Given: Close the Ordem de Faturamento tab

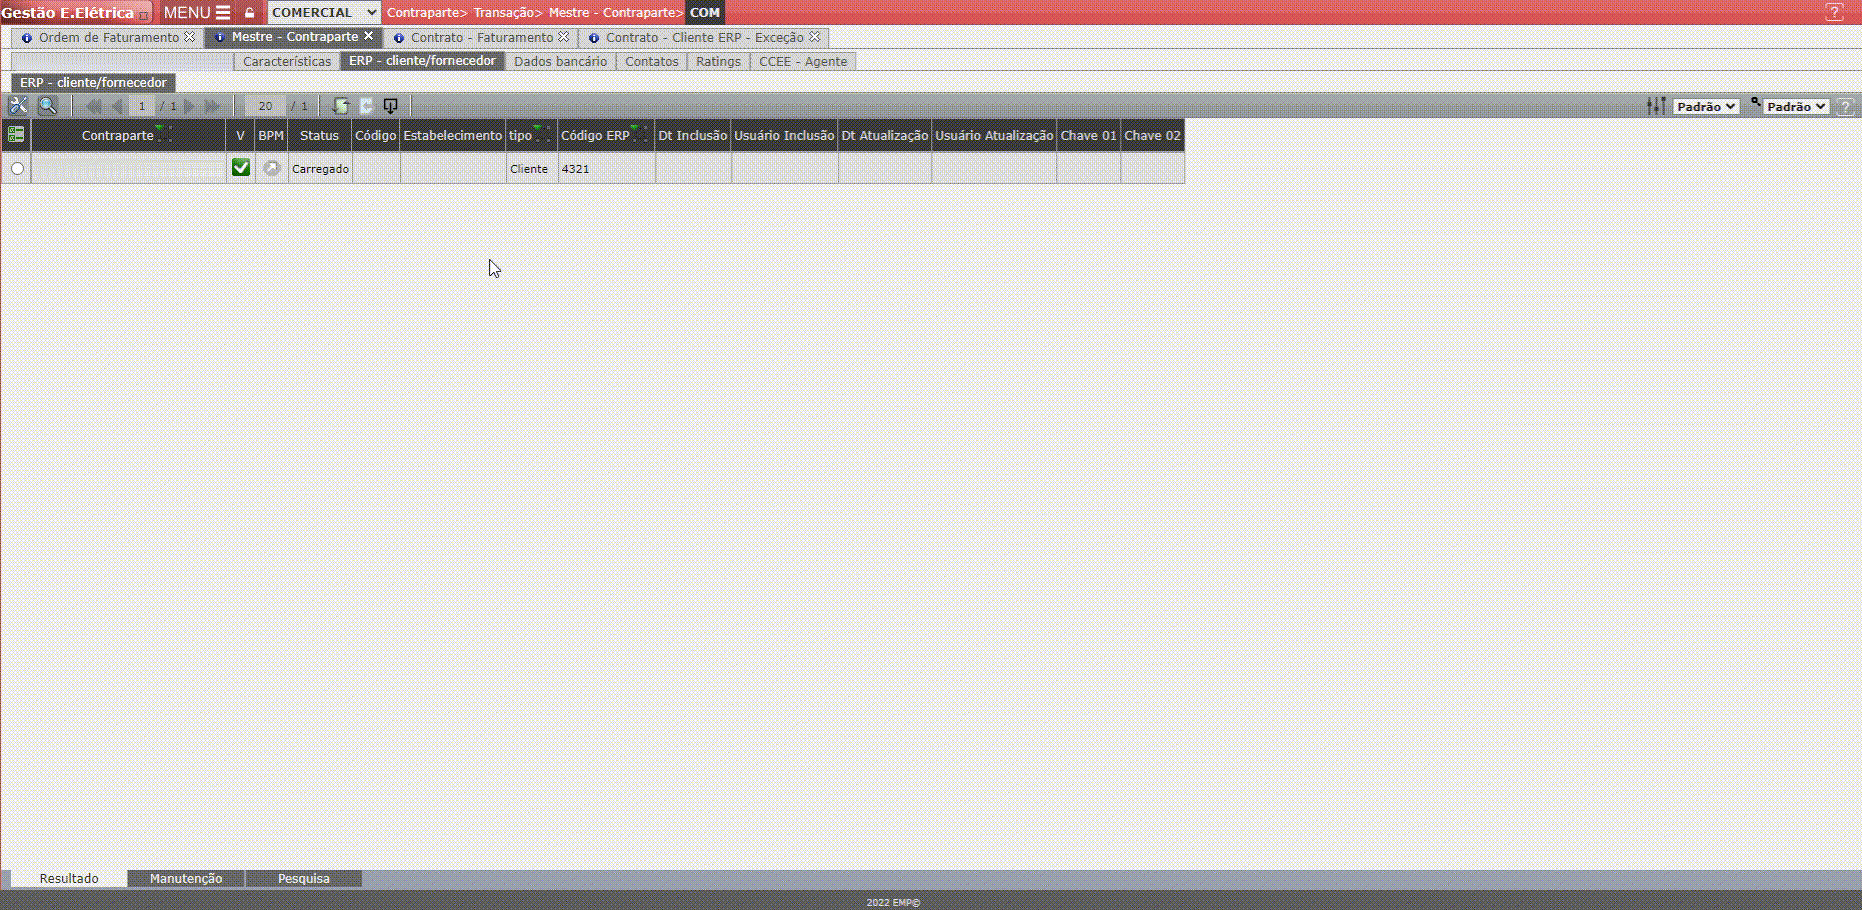Looking at the screenshot, I should pos(190,37).
